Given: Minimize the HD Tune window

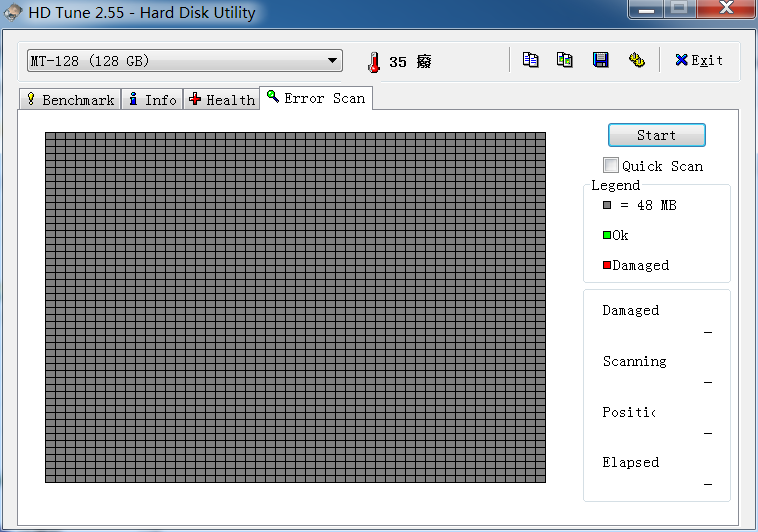Looking at the screenshot, I should point(647,9).
